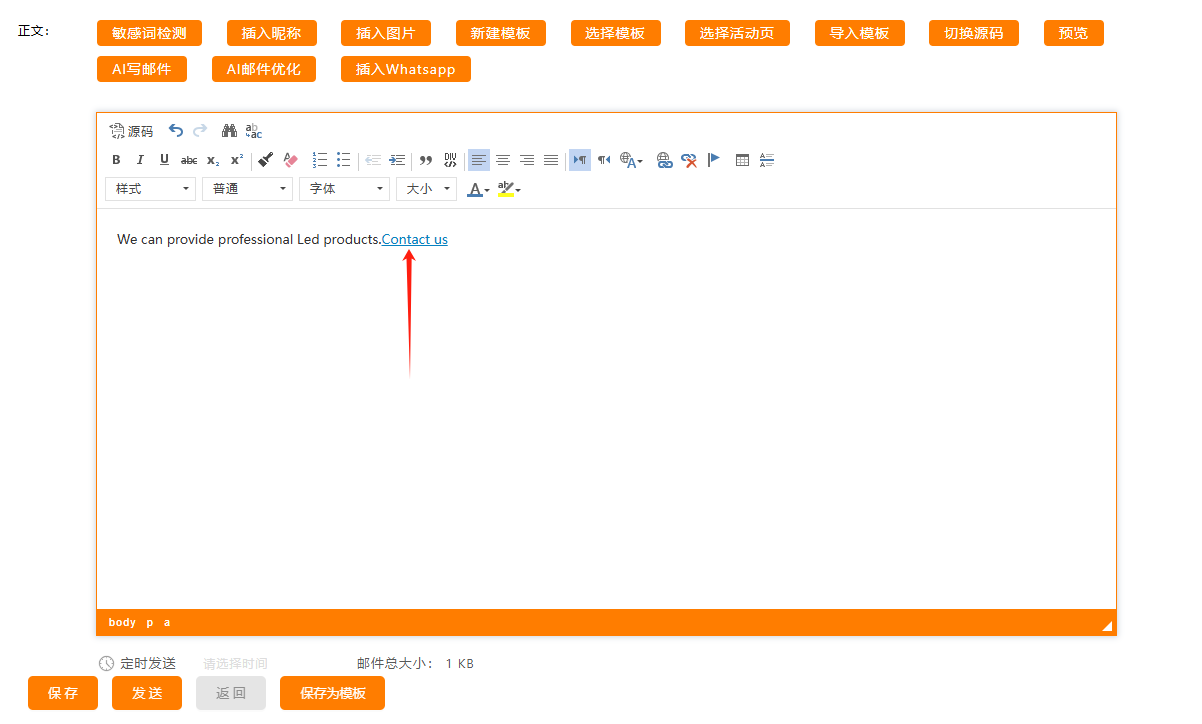Screen dimensions: 1202x724
Task: Click the 导入模板 button
Action: (x=859, y=33)
